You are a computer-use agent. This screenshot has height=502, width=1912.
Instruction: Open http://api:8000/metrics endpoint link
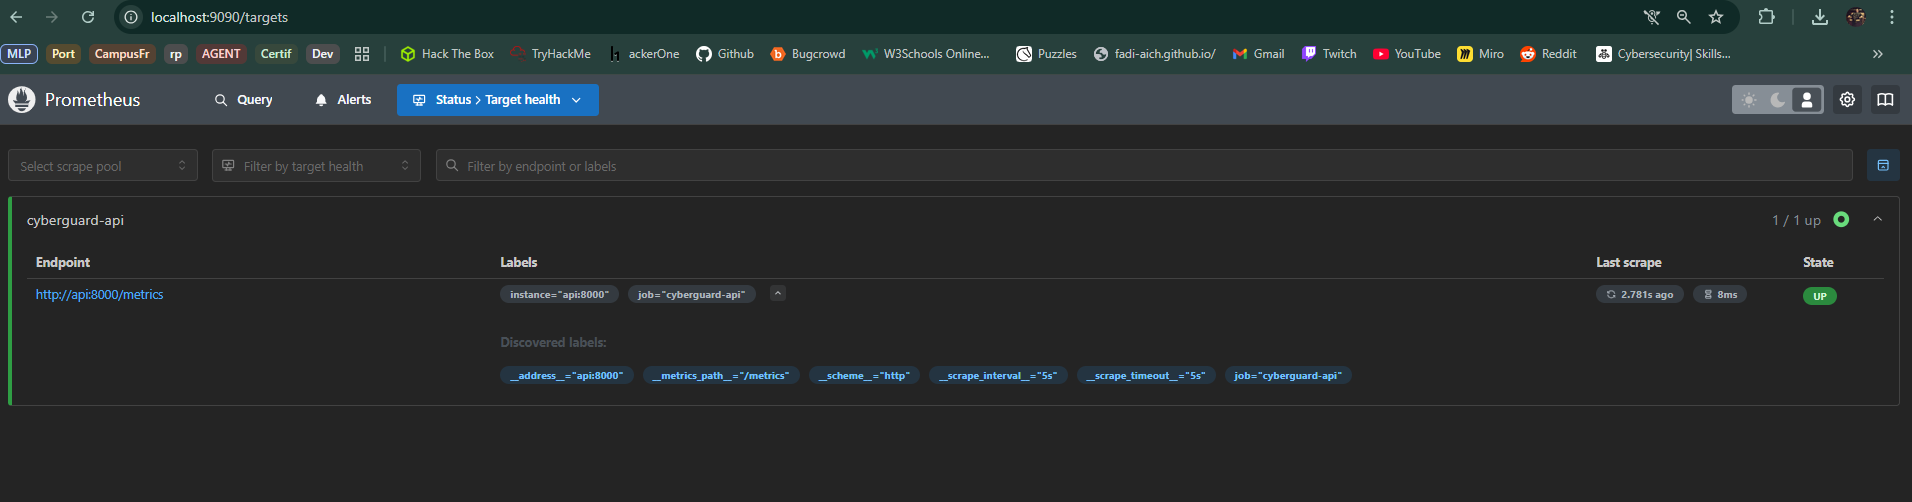[x=99, y=295]
